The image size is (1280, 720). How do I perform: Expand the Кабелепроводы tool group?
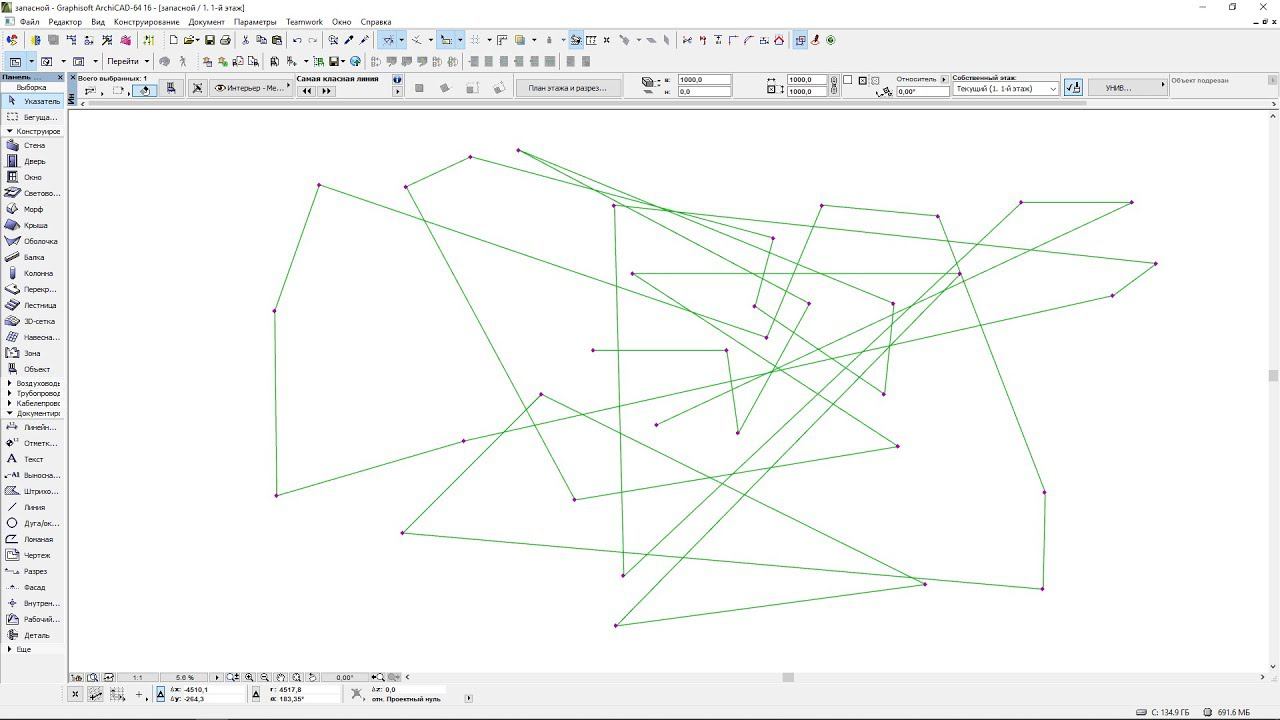point(10,403)
